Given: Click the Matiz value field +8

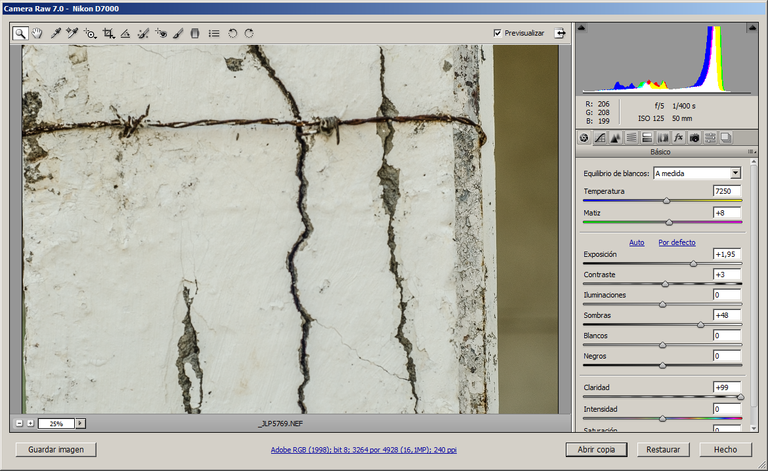Looking at the screenshot, I should click(727, 212).
